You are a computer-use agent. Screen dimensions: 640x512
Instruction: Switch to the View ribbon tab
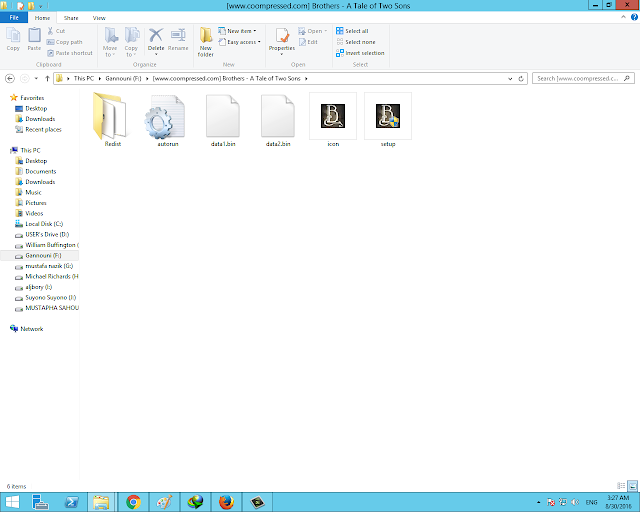(99, 18)
